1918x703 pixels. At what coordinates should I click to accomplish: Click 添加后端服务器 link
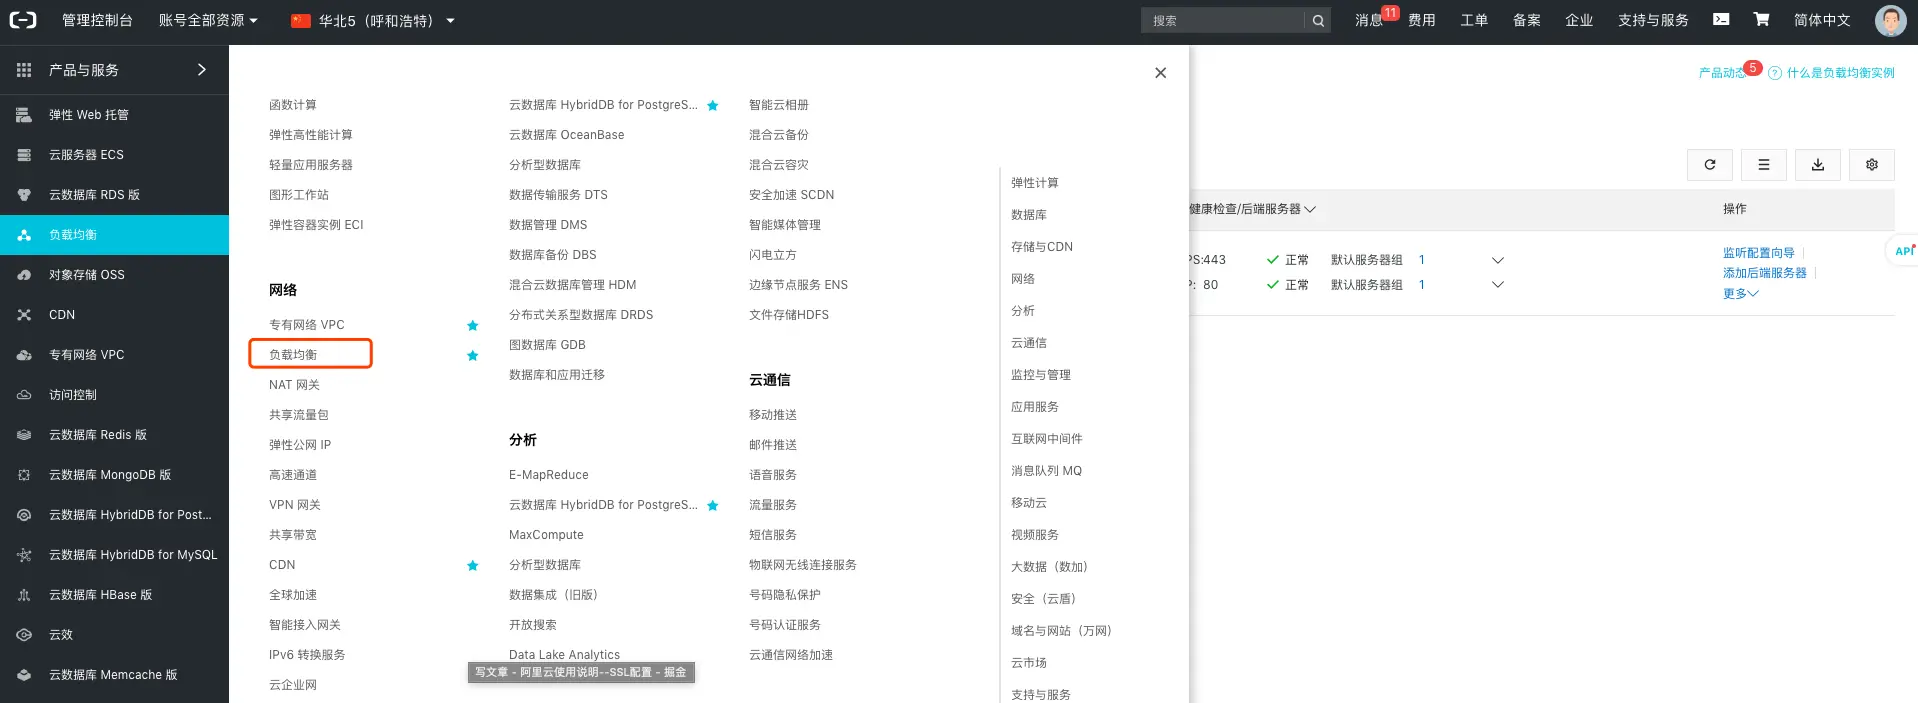(x=1765, y=273)
